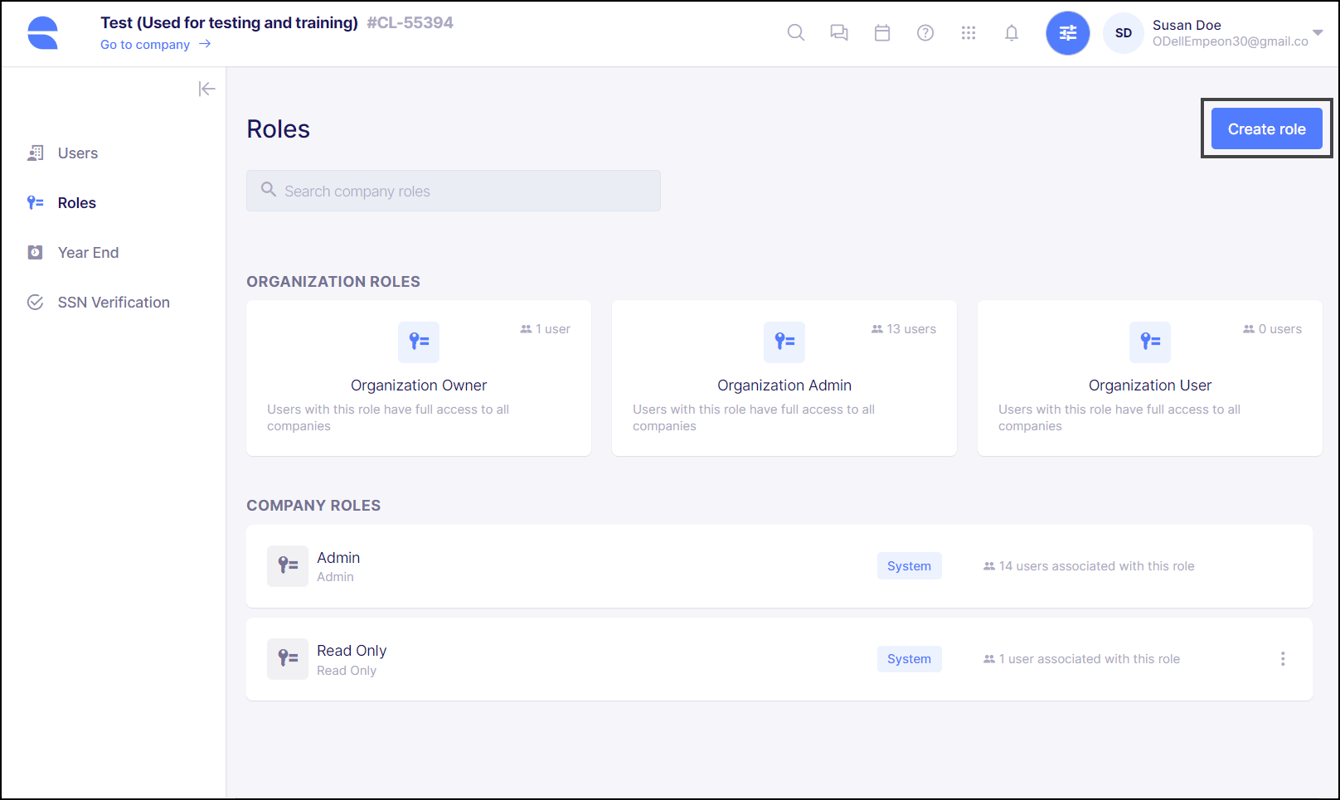
Task: Open the account dropdown next to the email address
Action: click(1317, 32)
